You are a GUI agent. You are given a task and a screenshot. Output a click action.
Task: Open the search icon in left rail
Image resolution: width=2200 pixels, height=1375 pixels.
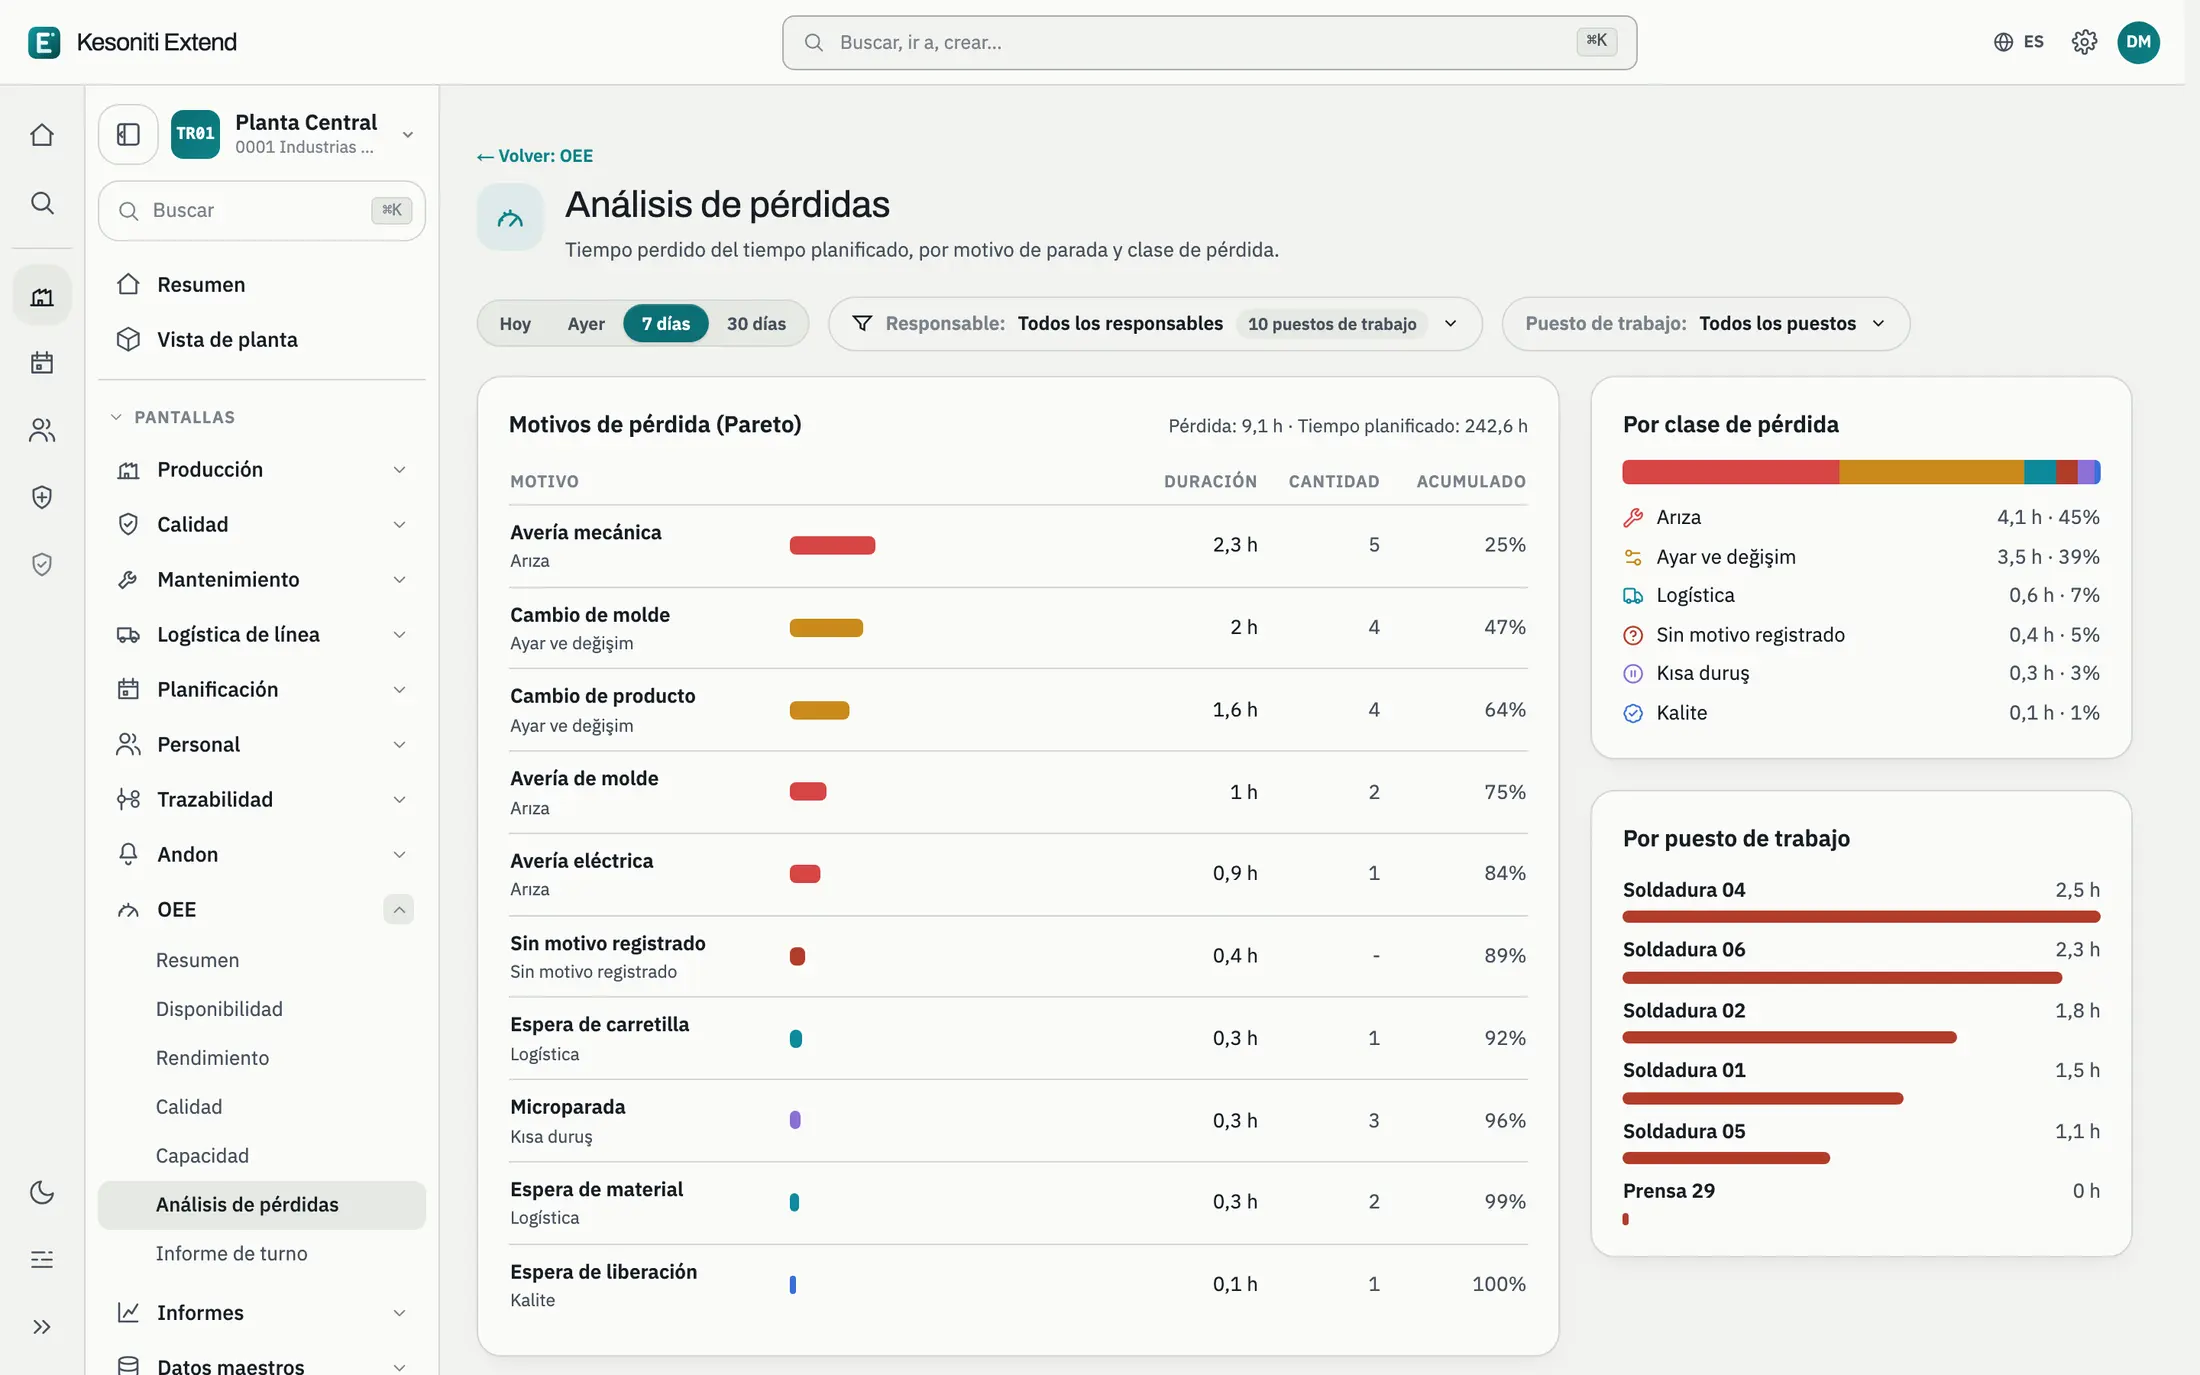[x=42, y=203]
